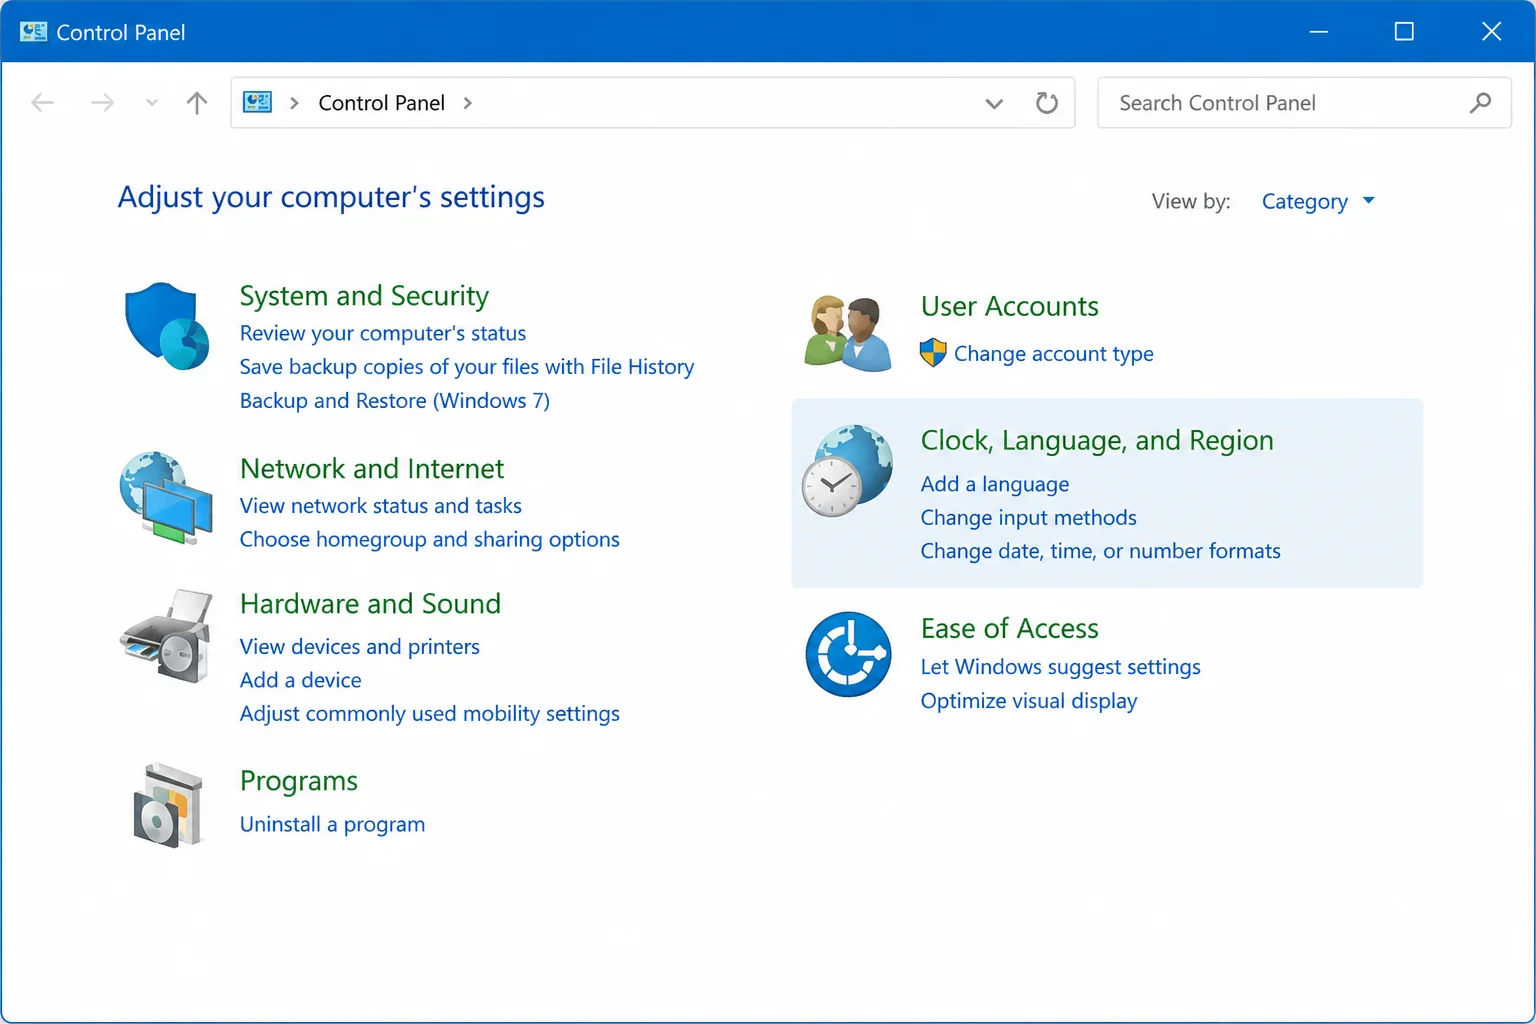This screenshot has width=1536, height=1024.
Task: Click the Control Panel icon in address bar
Action: click(258, 102)
